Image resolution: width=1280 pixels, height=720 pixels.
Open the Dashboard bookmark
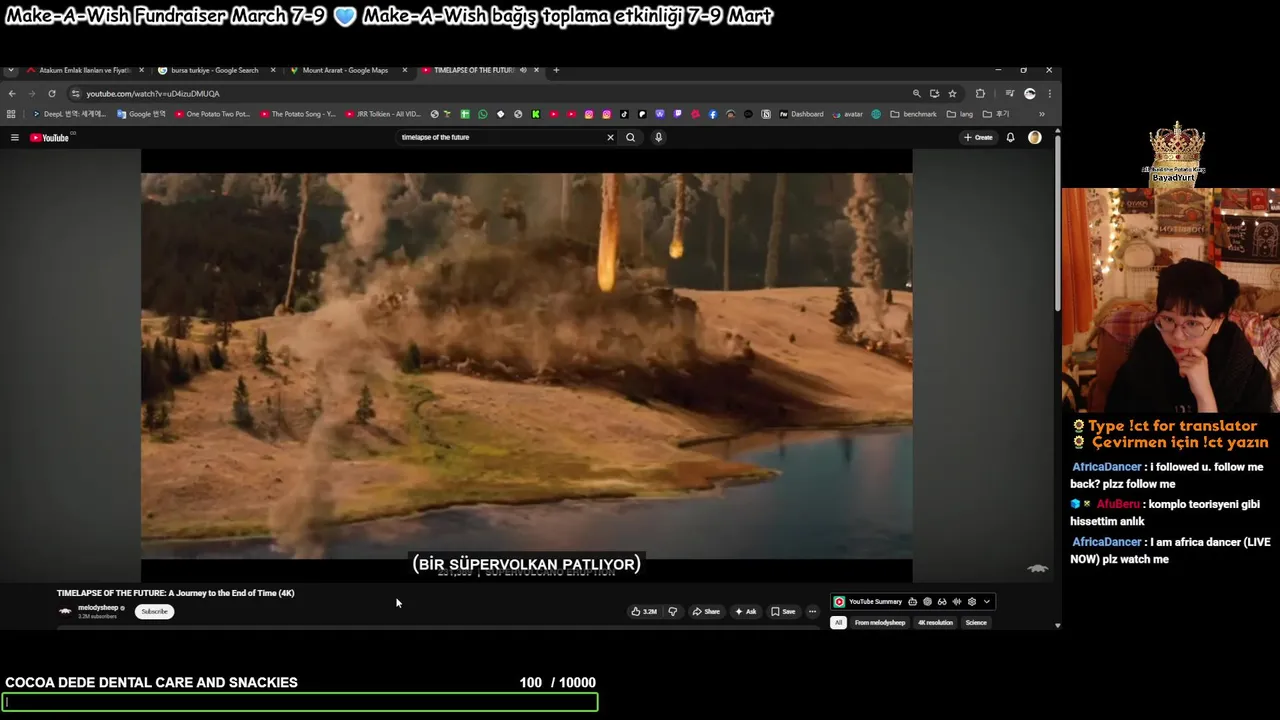click(801, 114)
